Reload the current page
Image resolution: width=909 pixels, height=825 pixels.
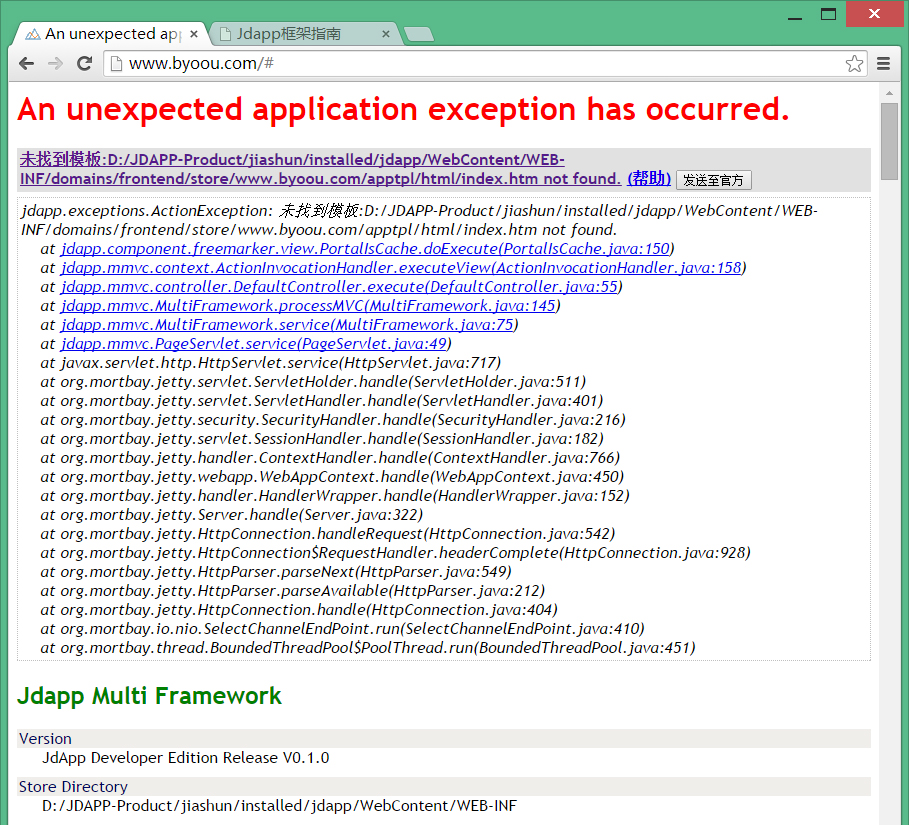pos(84,64)
